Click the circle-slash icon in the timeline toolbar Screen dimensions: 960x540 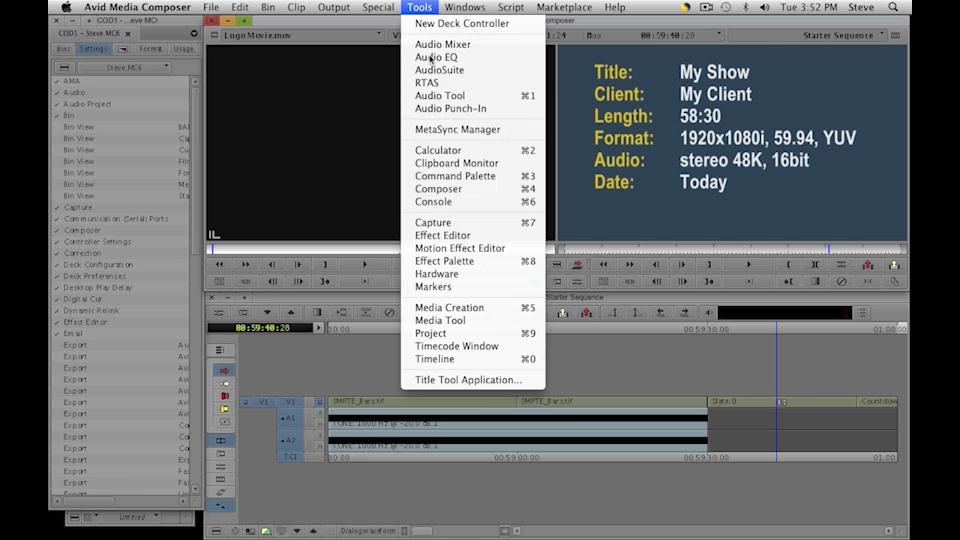click(389, 312)
